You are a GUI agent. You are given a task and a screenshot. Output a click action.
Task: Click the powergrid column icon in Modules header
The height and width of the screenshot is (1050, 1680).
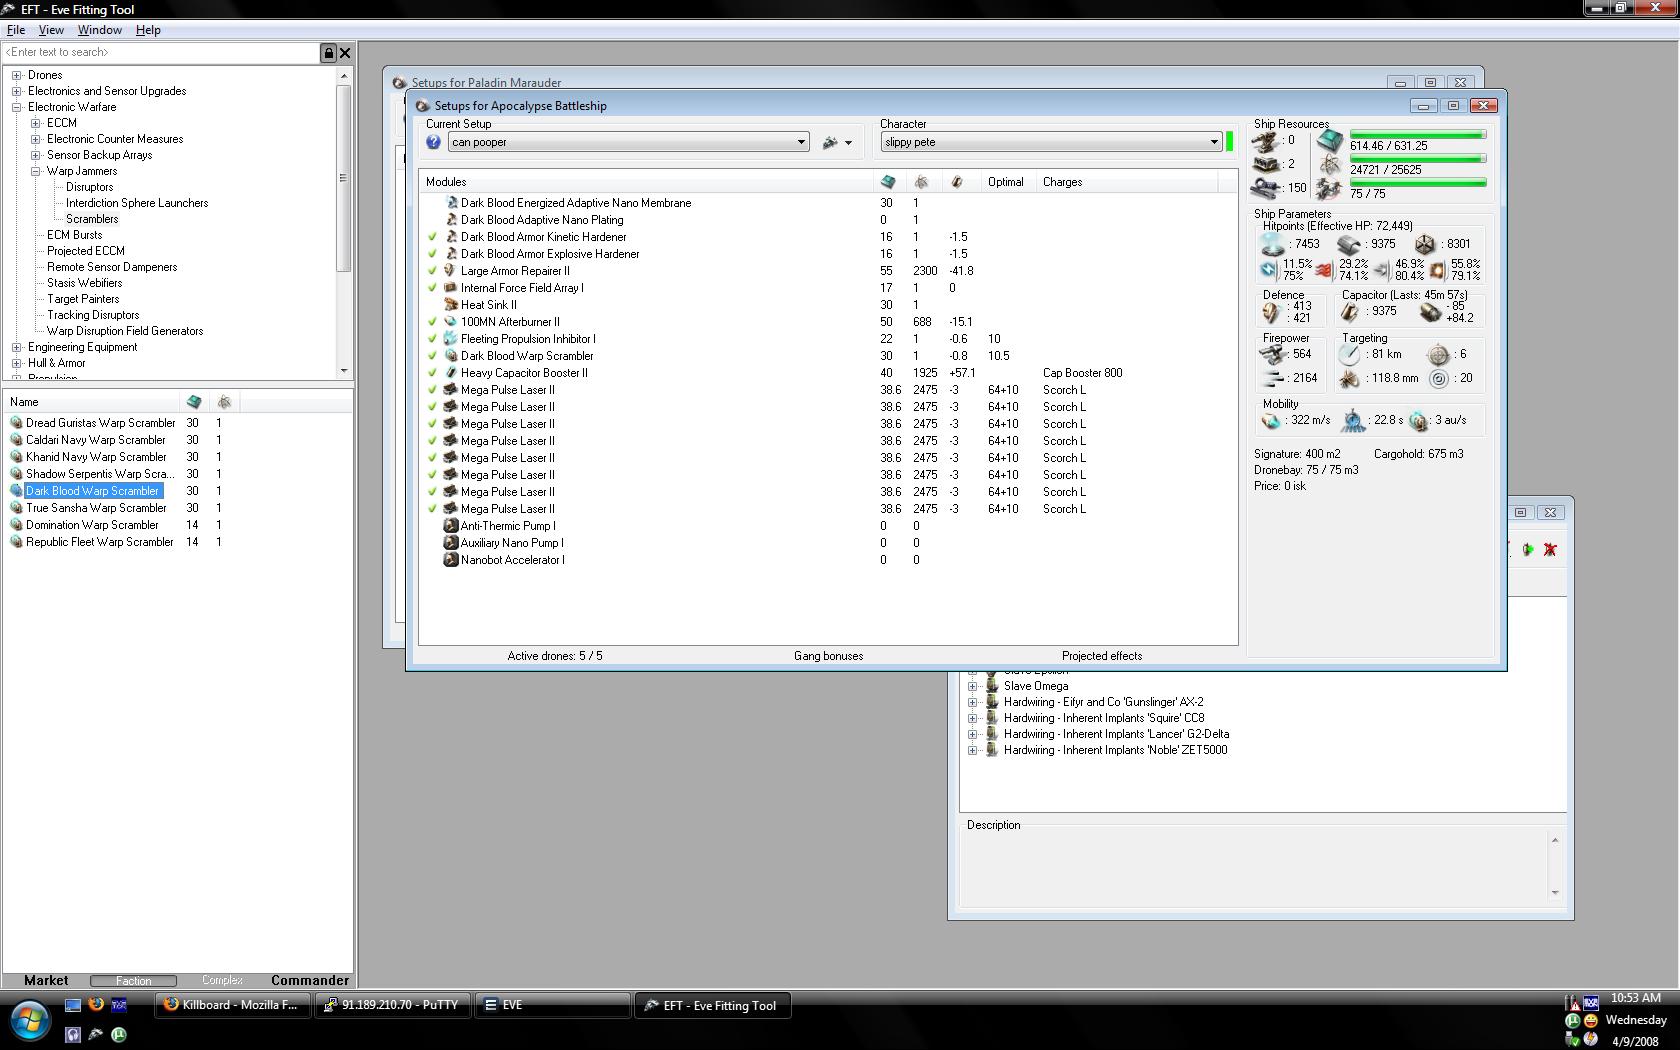coord(921,182)
